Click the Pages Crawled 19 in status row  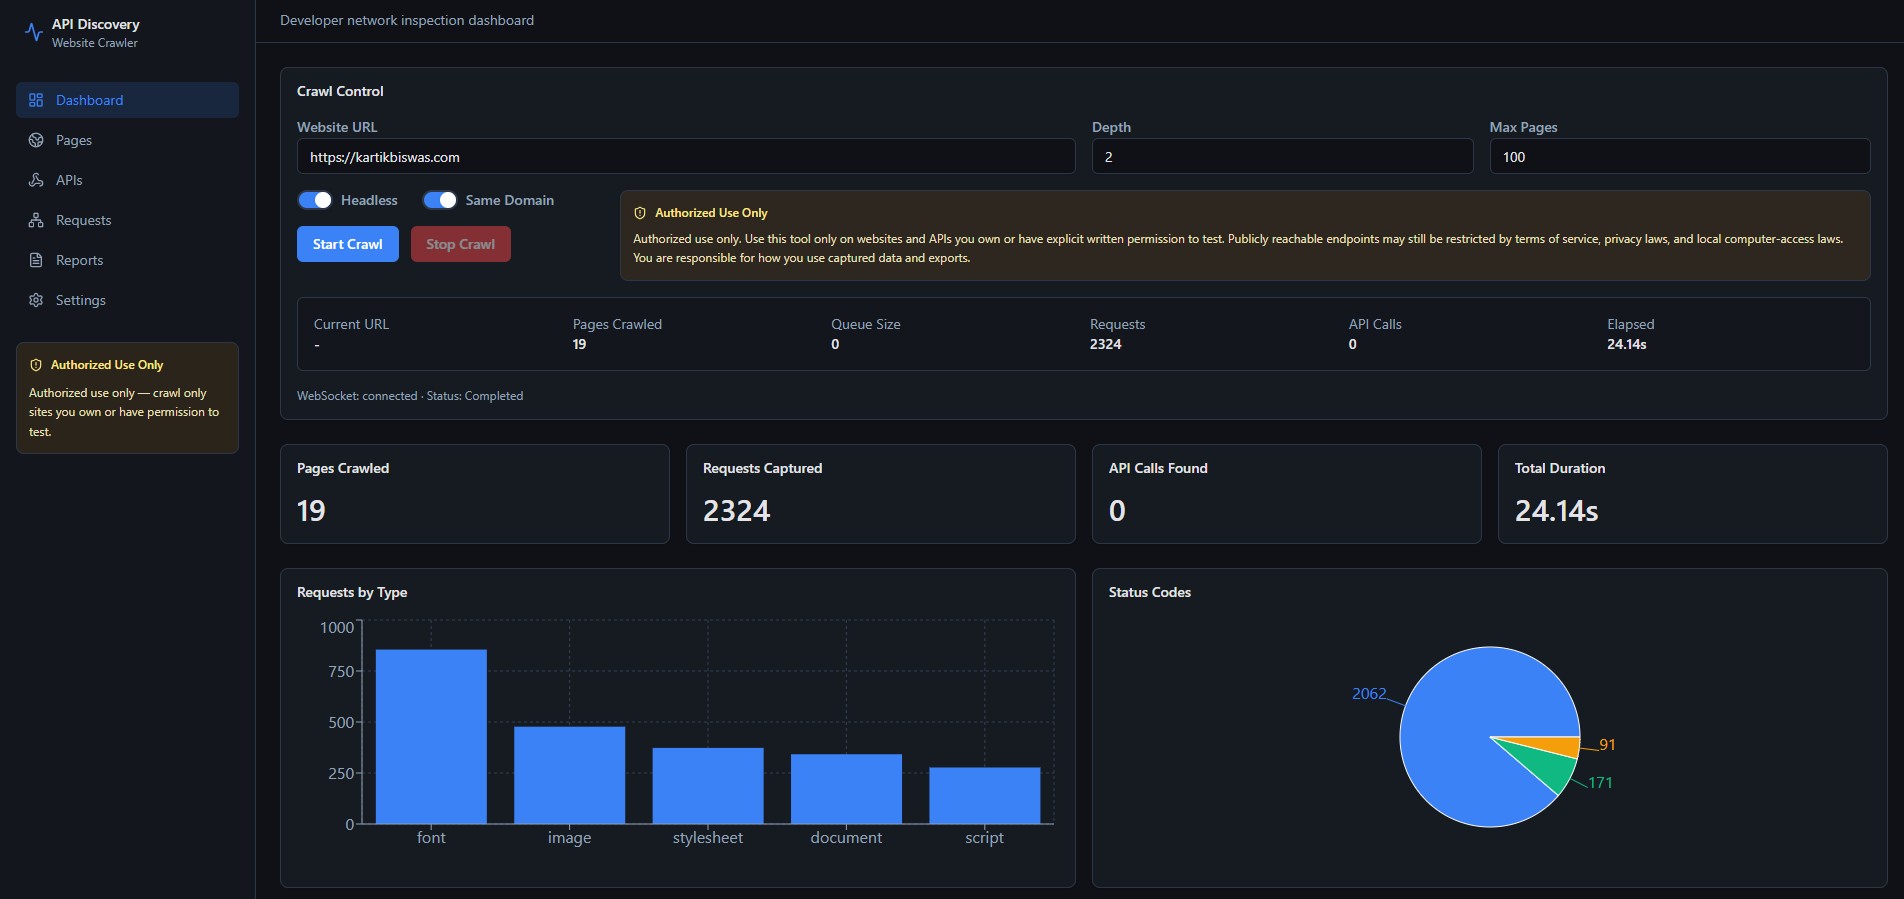(579, 344)
